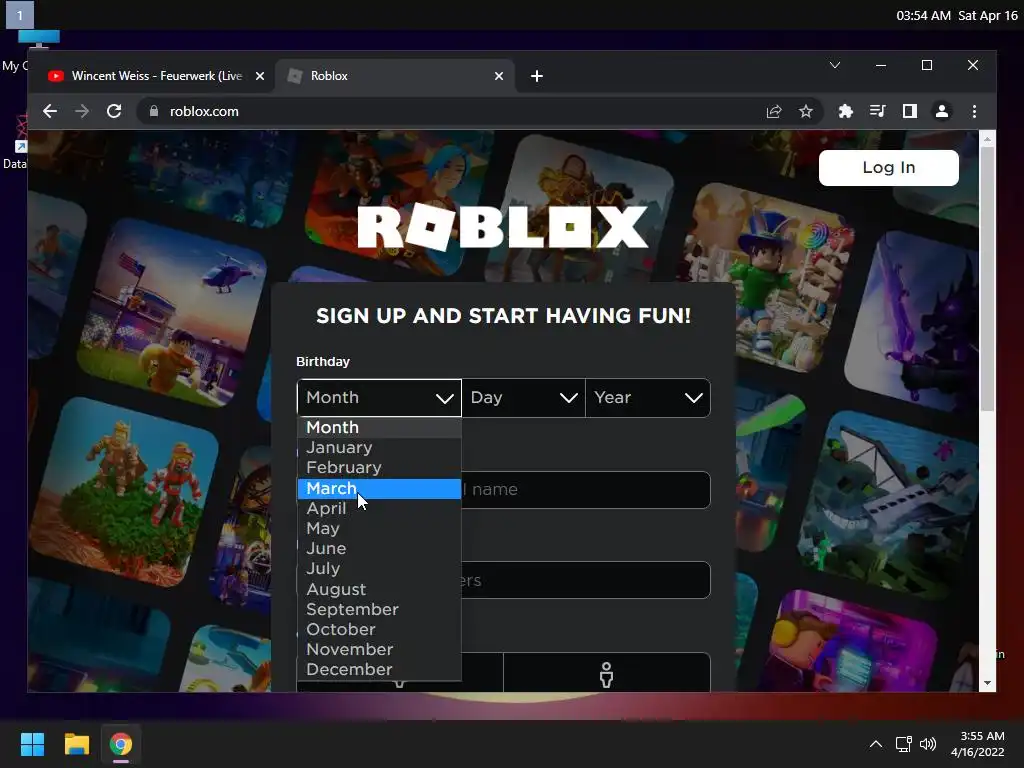
Task: Open the network tray icon
Action: (904, 744)
